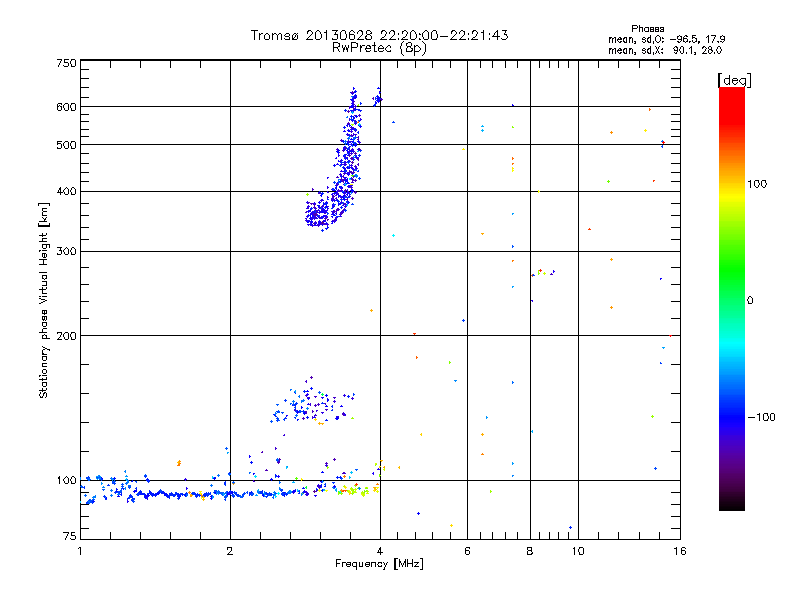Click the y-axis tick label '750'
This screenshot has width=800, height=600.
pyautogui.click(x=66, y=63)
